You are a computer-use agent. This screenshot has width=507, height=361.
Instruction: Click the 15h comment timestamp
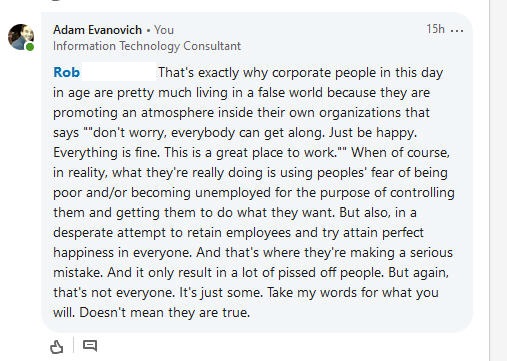[435, 29]
